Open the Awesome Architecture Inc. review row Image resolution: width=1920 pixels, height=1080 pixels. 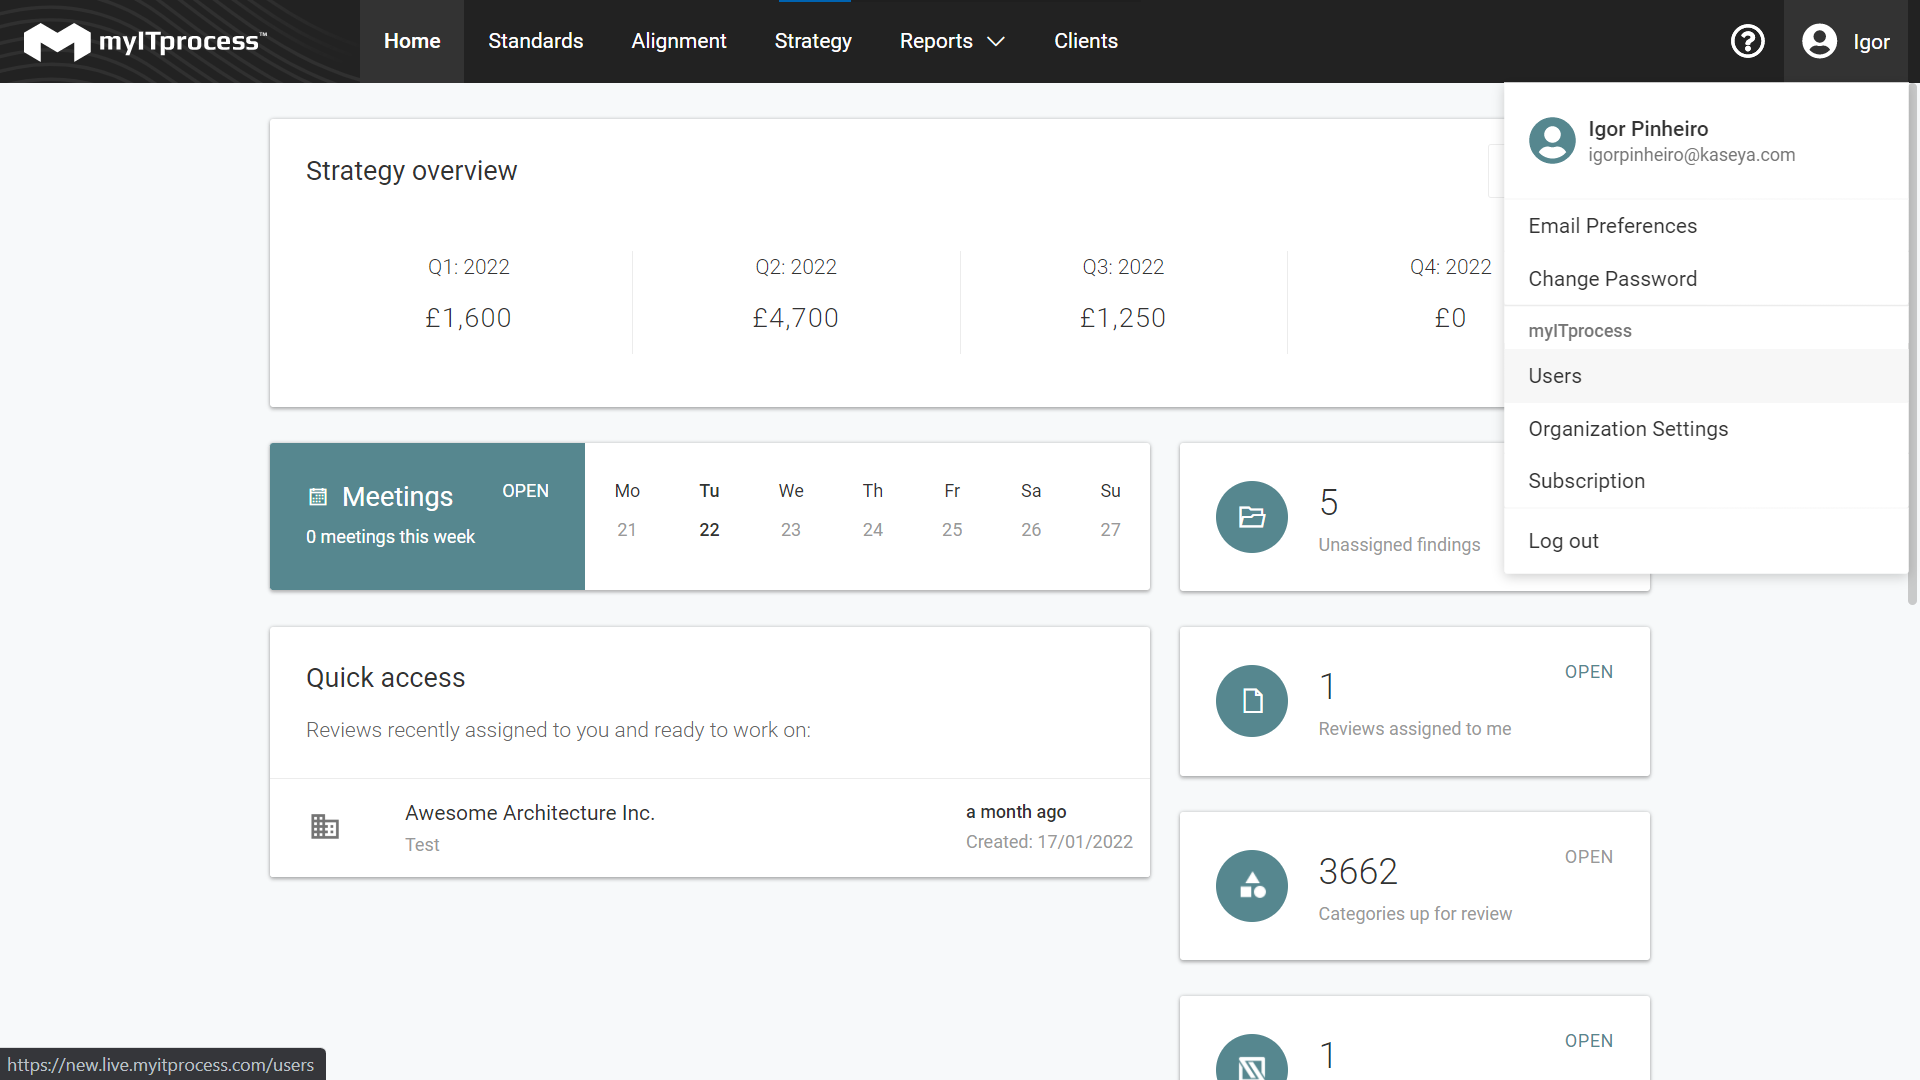[710, 828]
